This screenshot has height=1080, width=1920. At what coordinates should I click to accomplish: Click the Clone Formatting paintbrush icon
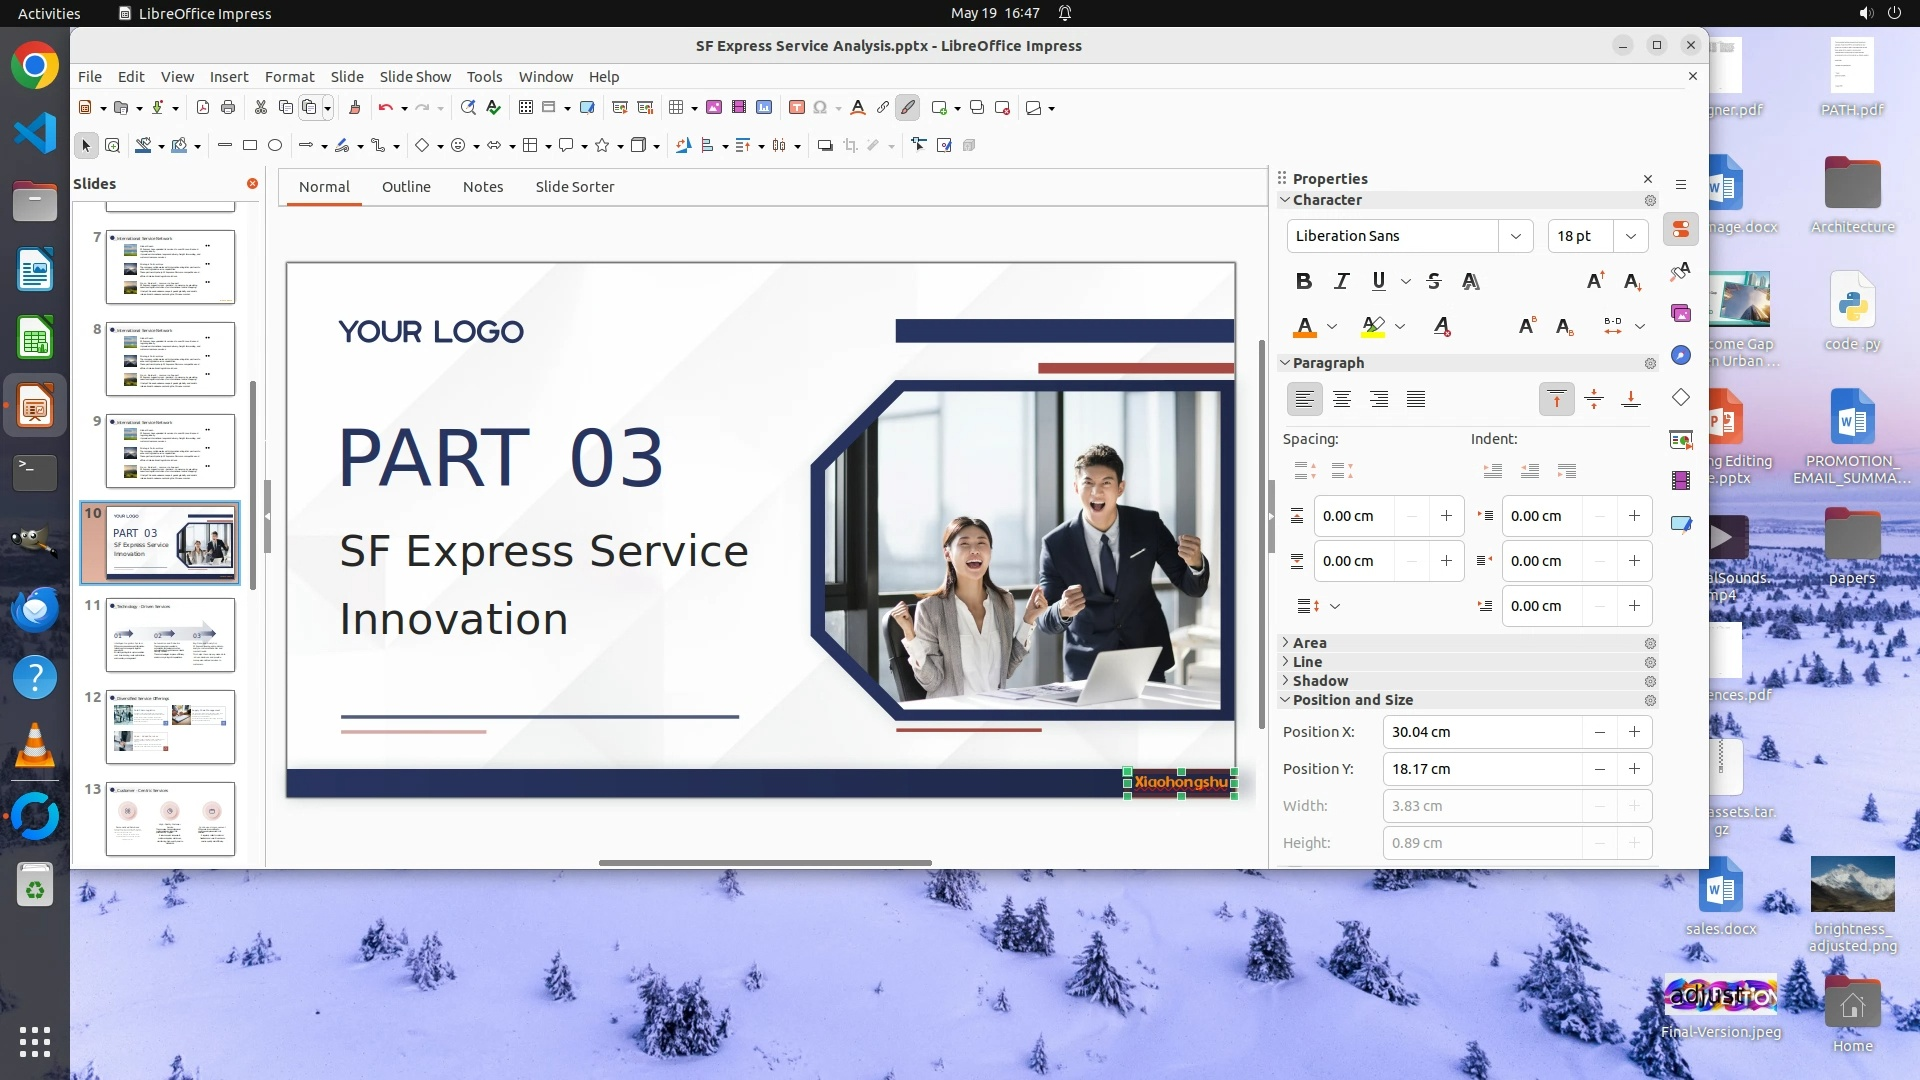pos(354,108)
